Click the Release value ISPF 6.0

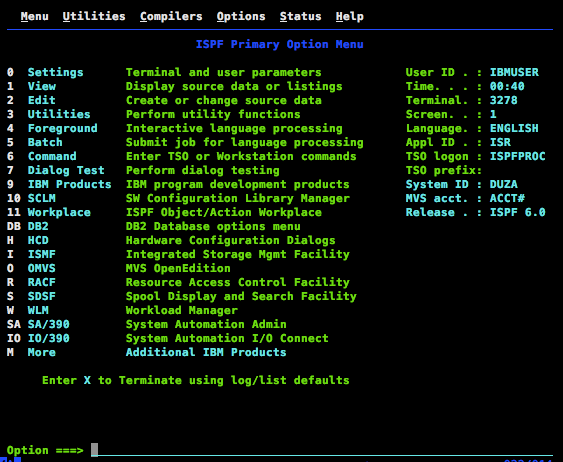pos(518,212)
